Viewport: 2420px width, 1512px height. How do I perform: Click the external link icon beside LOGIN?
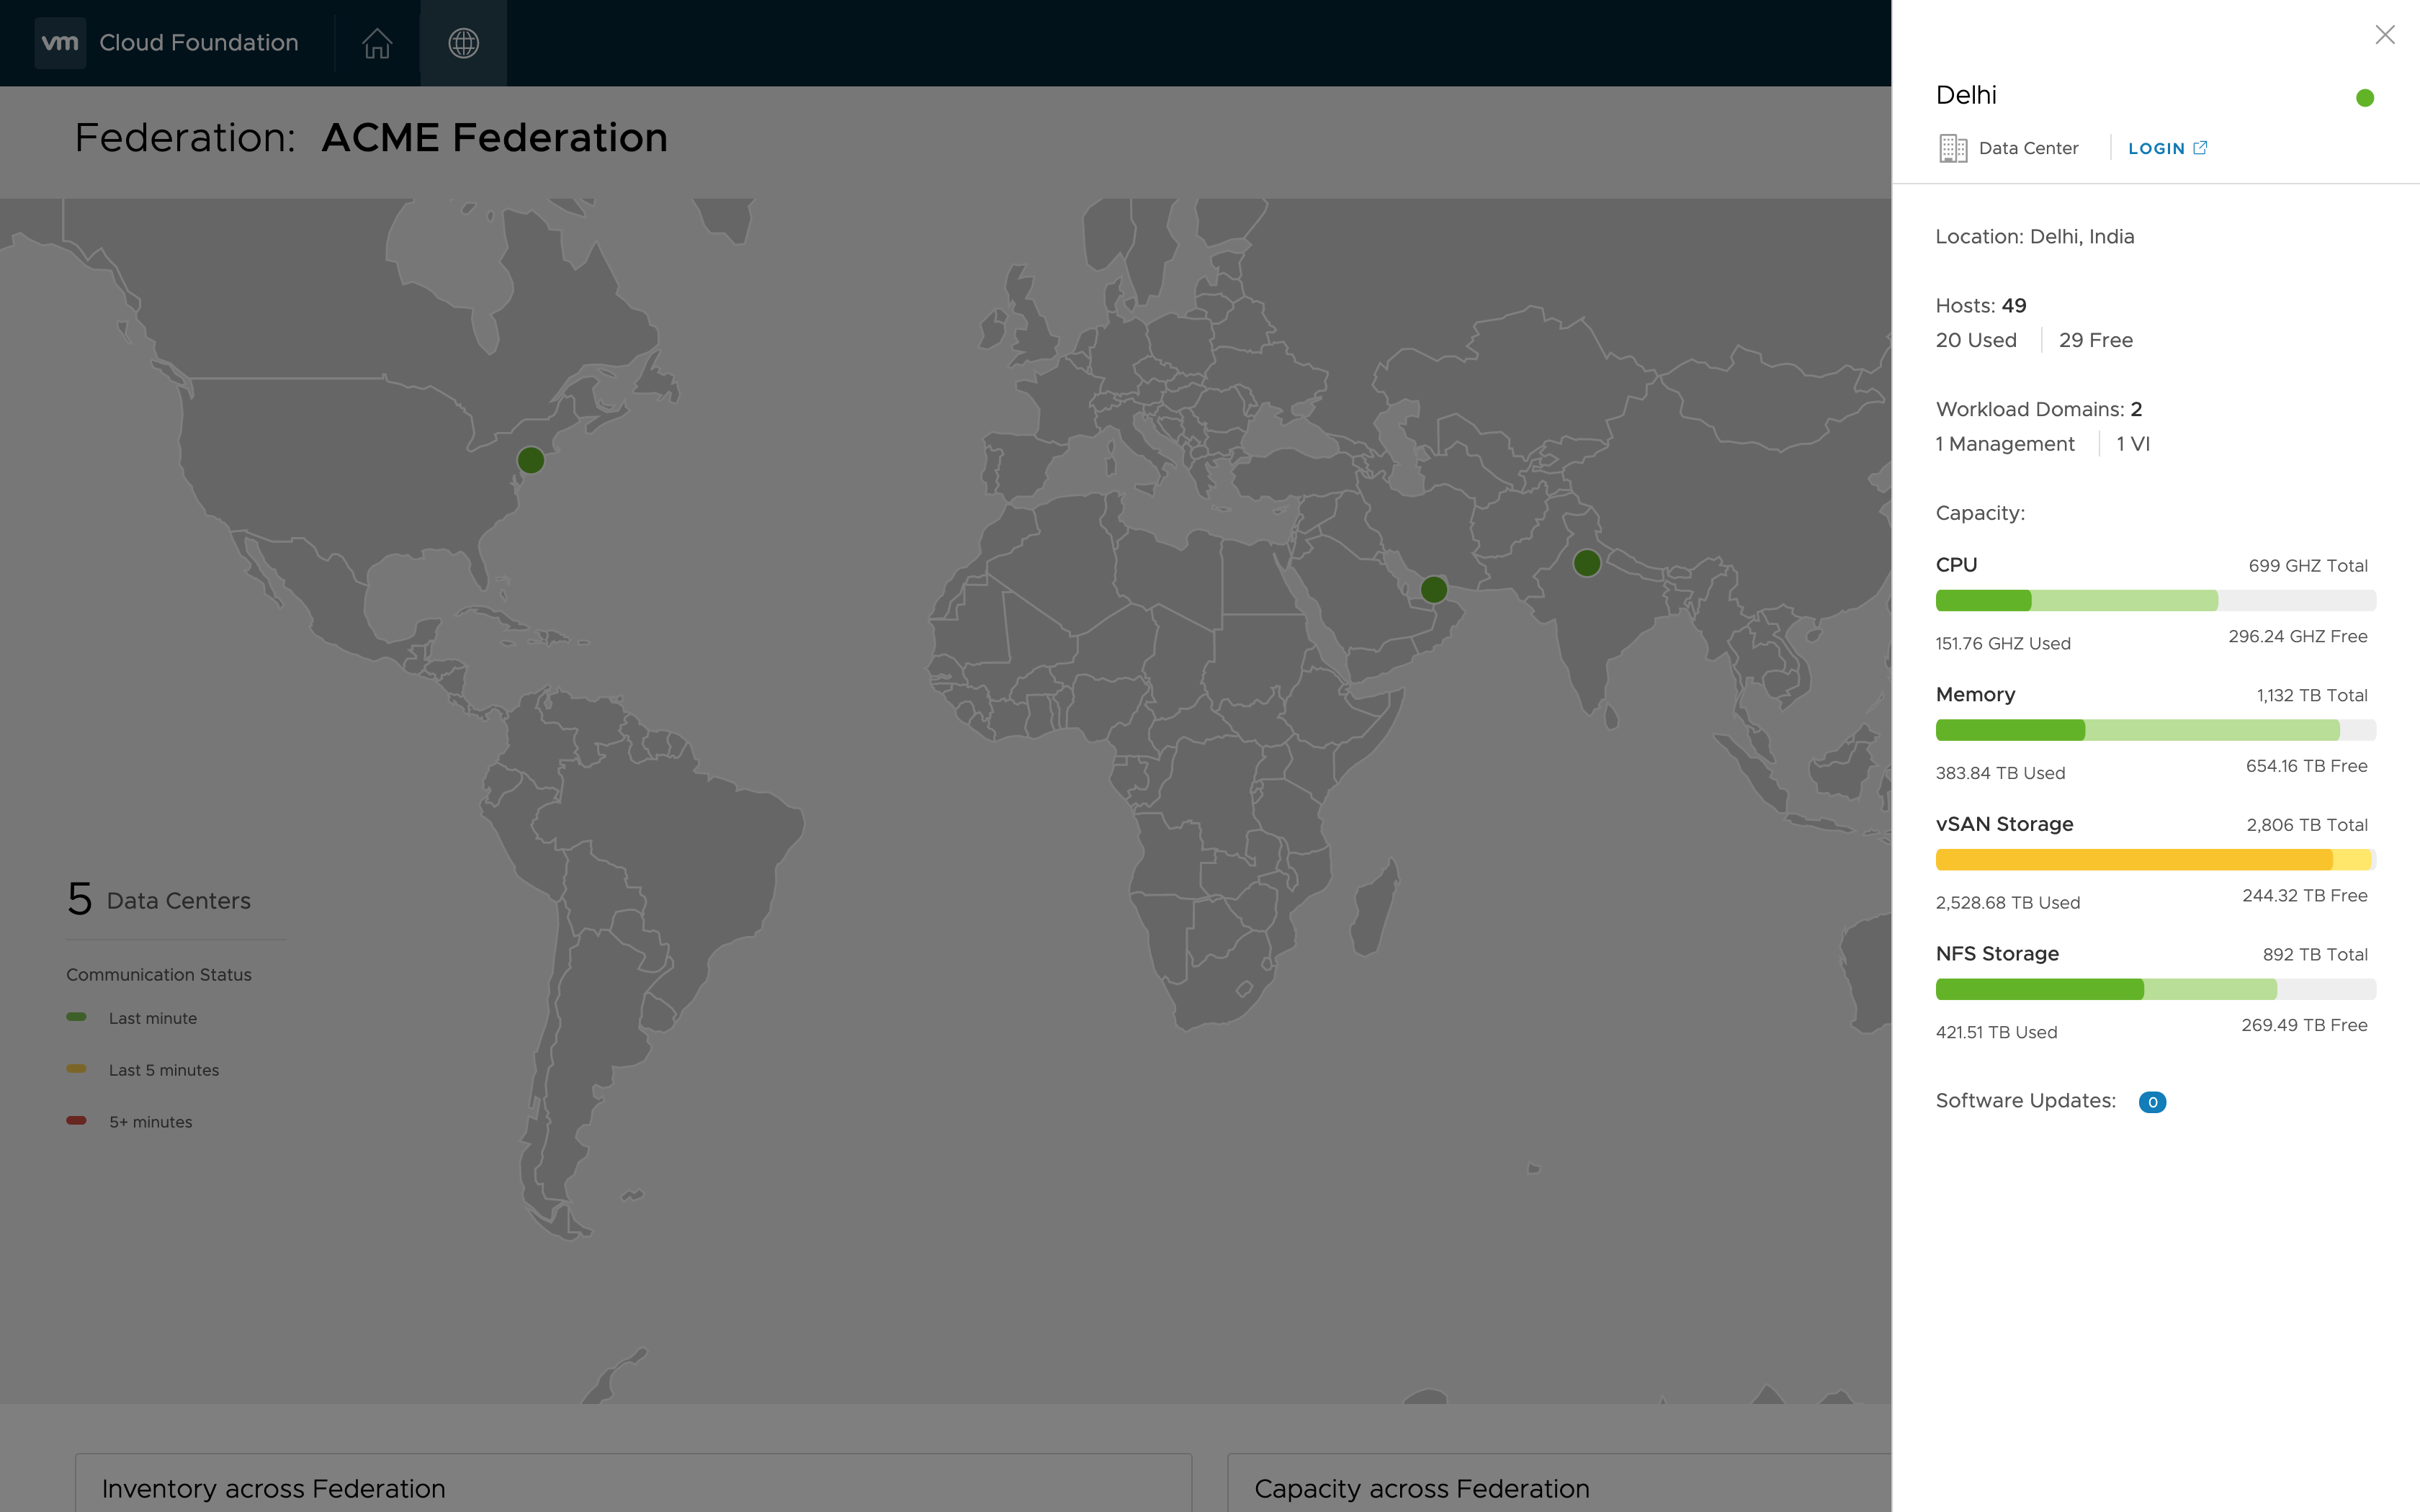click(x=2200, y=147)
